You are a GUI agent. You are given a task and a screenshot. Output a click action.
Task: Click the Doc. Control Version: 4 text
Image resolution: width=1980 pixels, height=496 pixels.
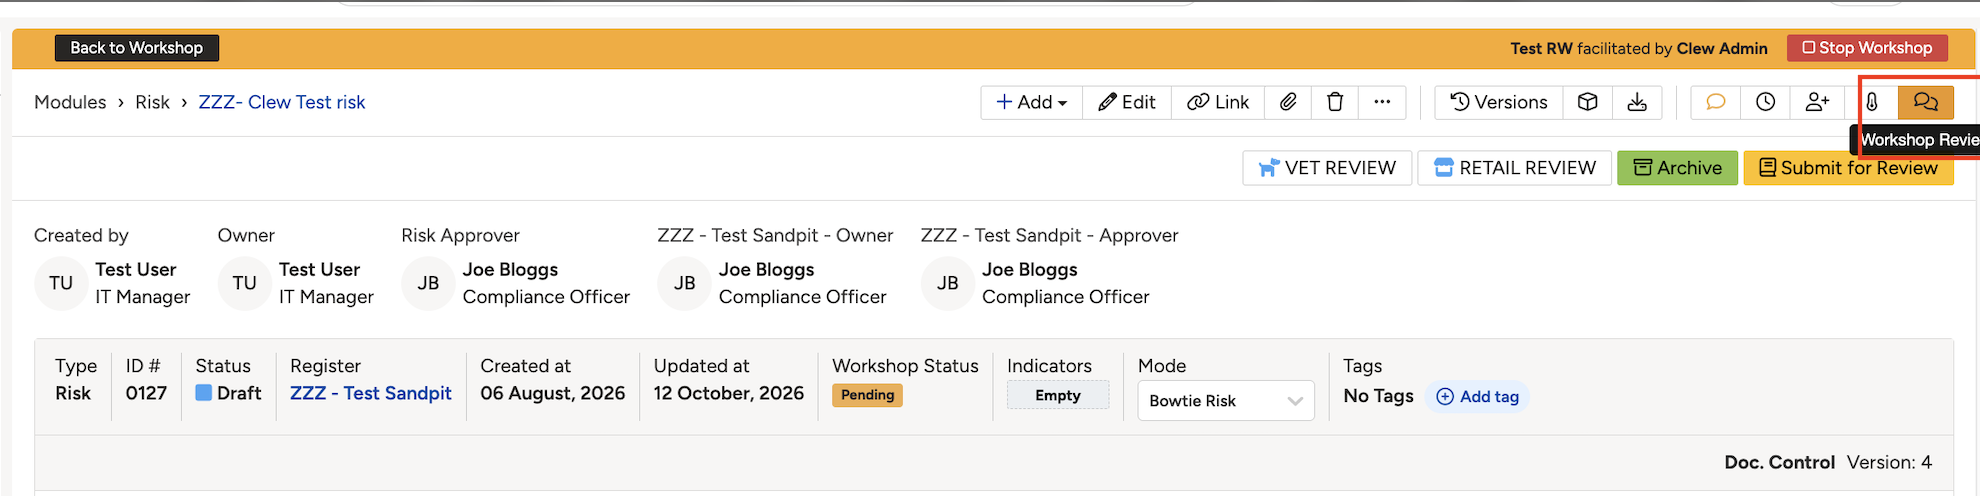click(x=1828, y=462)
